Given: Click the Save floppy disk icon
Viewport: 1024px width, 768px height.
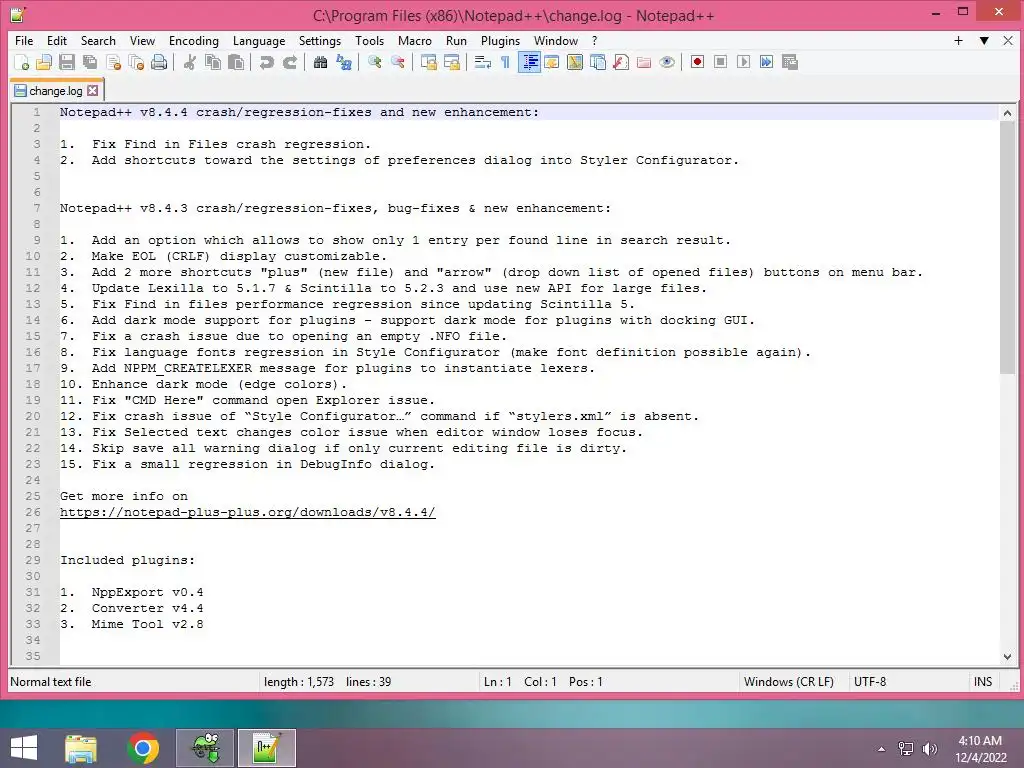Looking at the screenshot, I should pyautogui.click(x=67, y=62).
